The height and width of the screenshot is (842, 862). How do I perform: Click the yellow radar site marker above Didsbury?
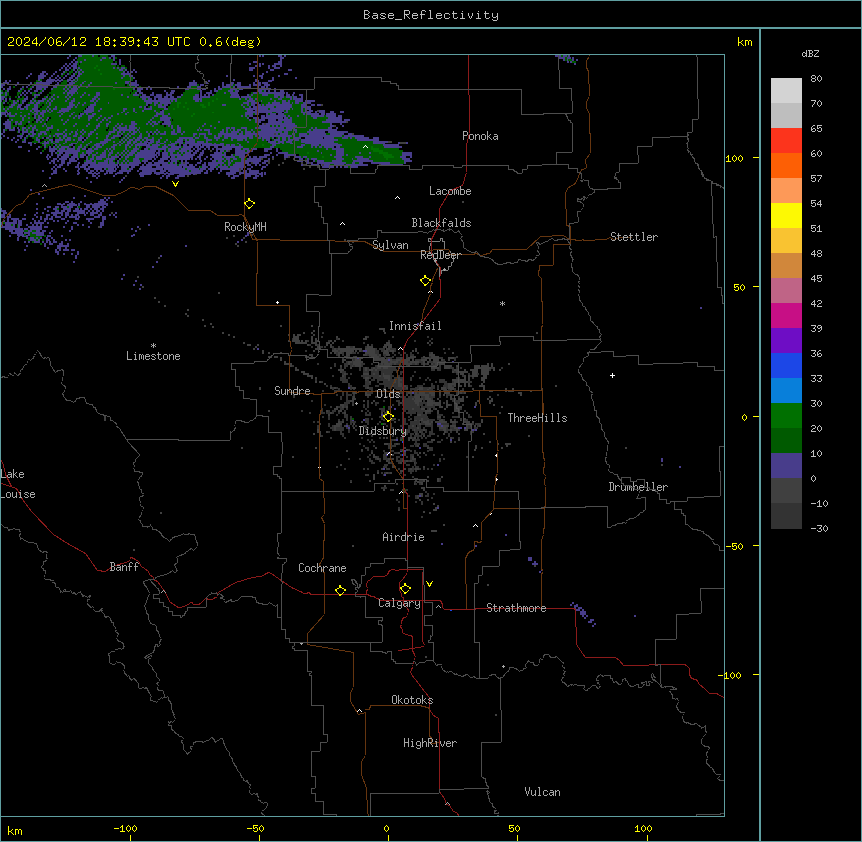388,417
